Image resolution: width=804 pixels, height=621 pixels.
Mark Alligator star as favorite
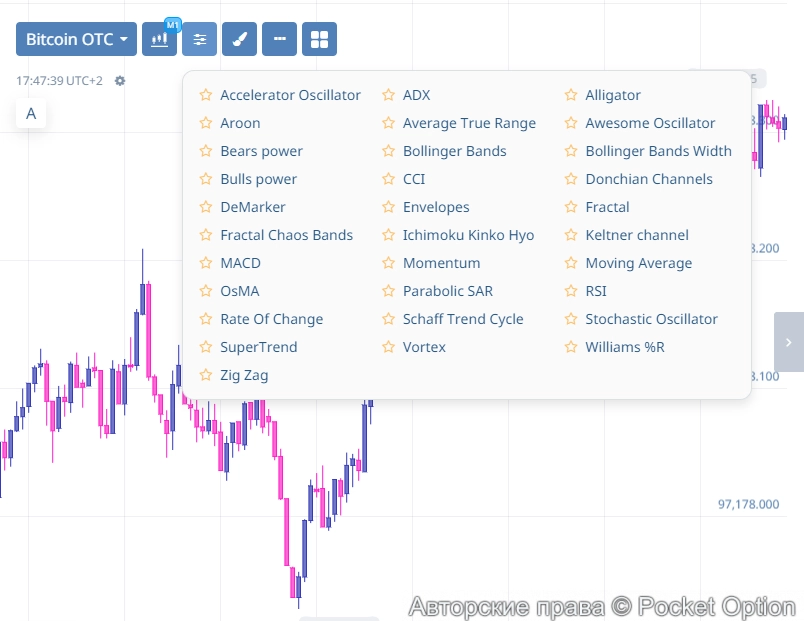point(571,95)
